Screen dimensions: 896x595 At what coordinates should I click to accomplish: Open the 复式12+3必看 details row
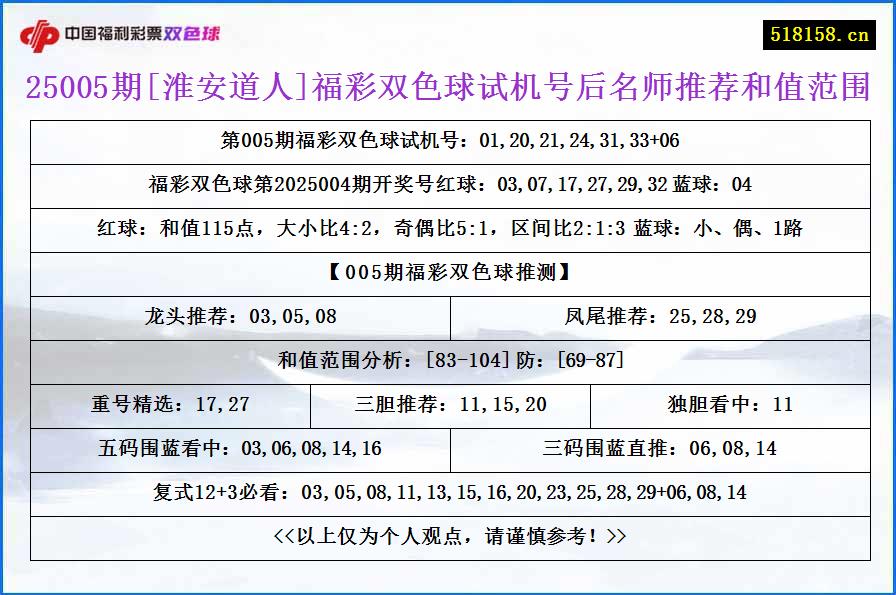point(448,494)
